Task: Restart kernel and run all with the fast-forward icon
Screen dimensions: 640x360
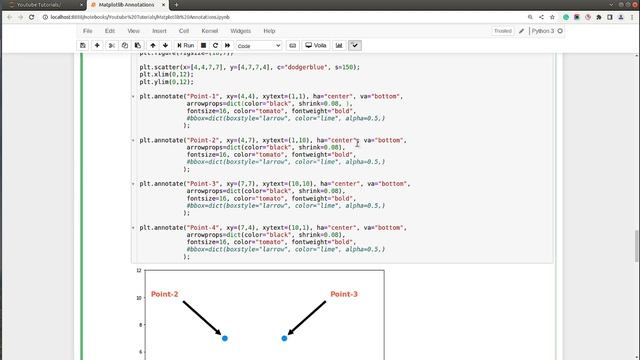Action: [x=228, y=45]
